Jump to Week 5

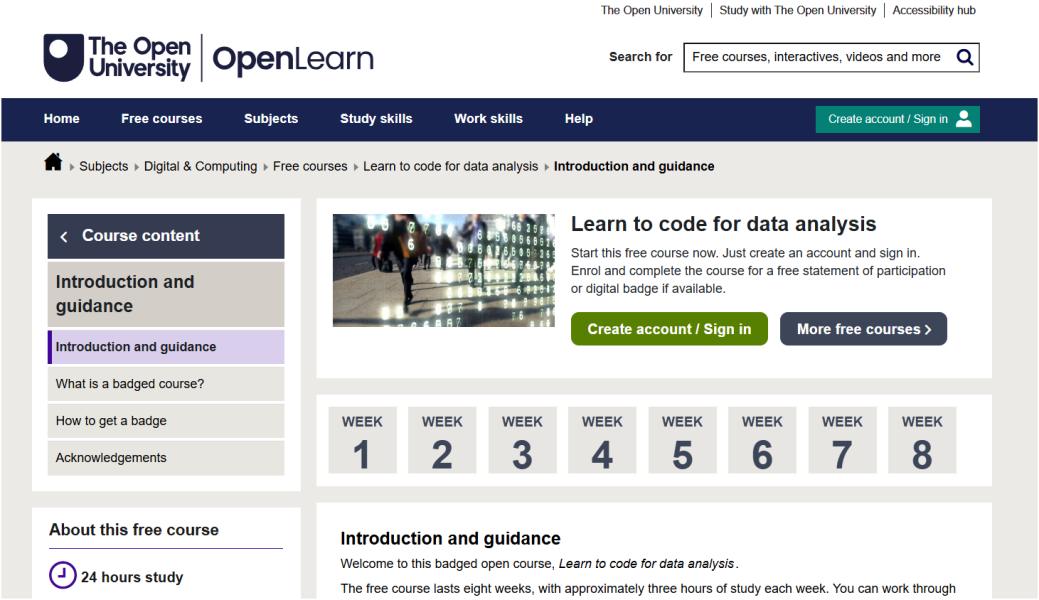tap(683, 440)
